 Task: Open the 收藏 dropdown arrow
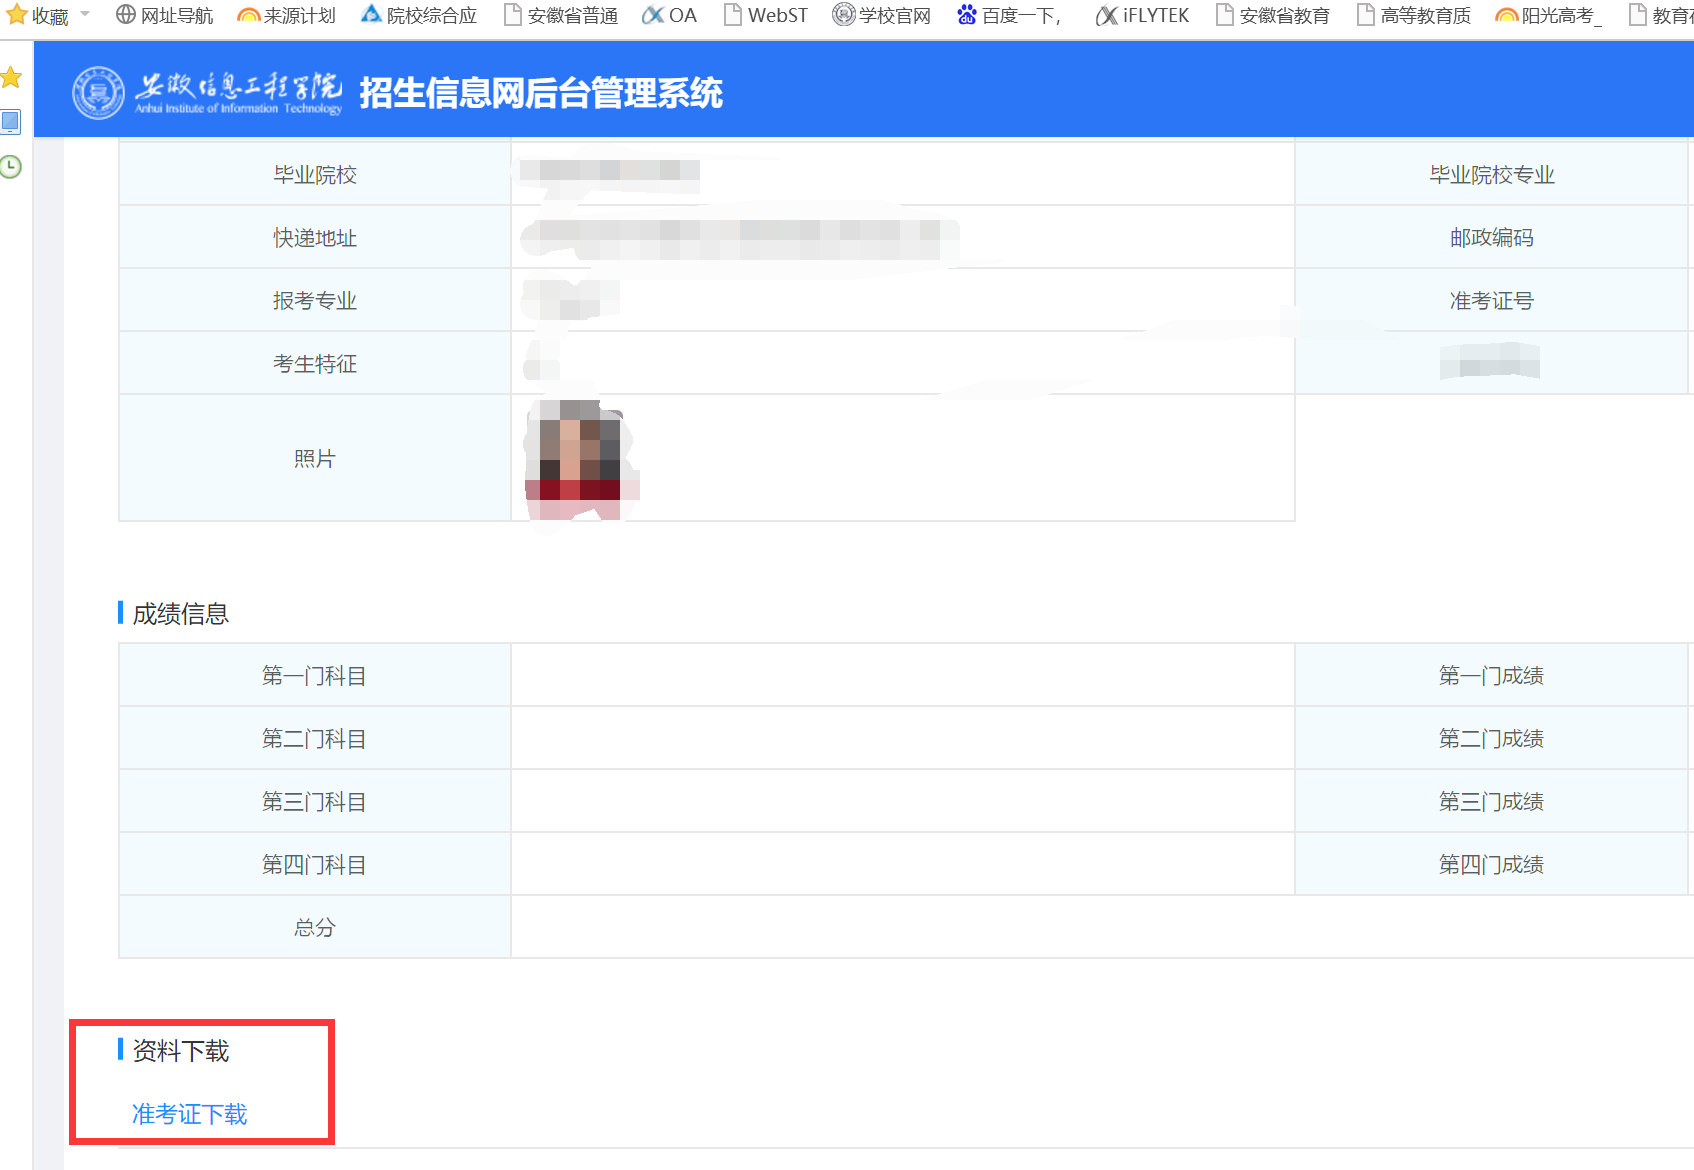pos(85,14)
